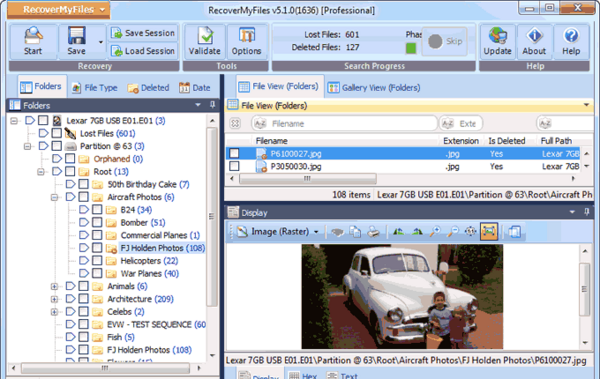Switch to the Deleted tab
This screenshot has height=379, width=600.
(148, 88)
